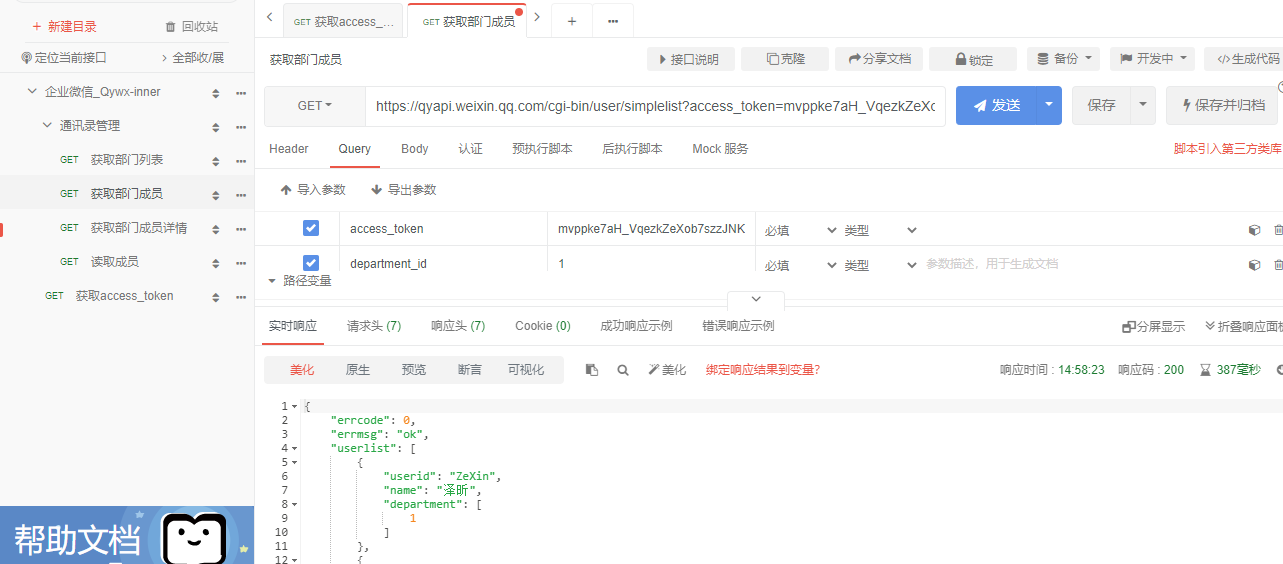Open more menu for 获取部门列表

[241, 161]
